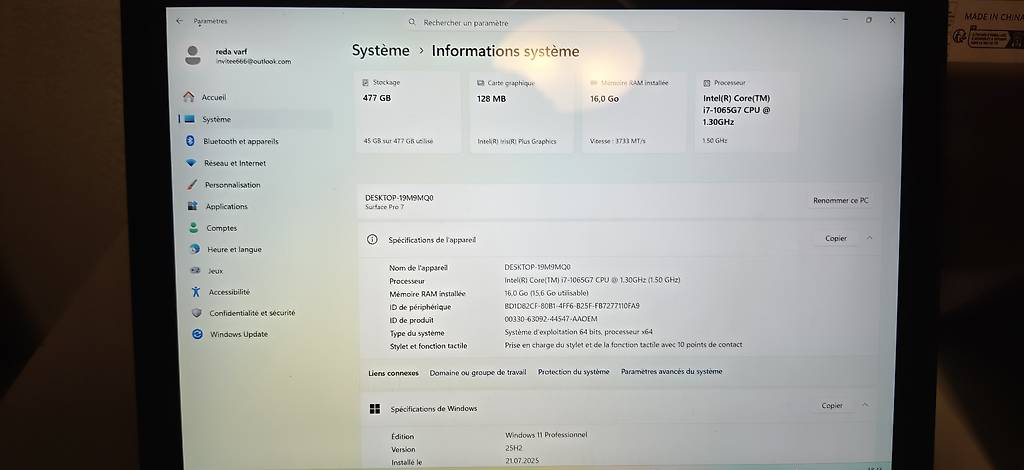
Task: Click the Renommer ce PC button
Action: (x=840, y=201)
